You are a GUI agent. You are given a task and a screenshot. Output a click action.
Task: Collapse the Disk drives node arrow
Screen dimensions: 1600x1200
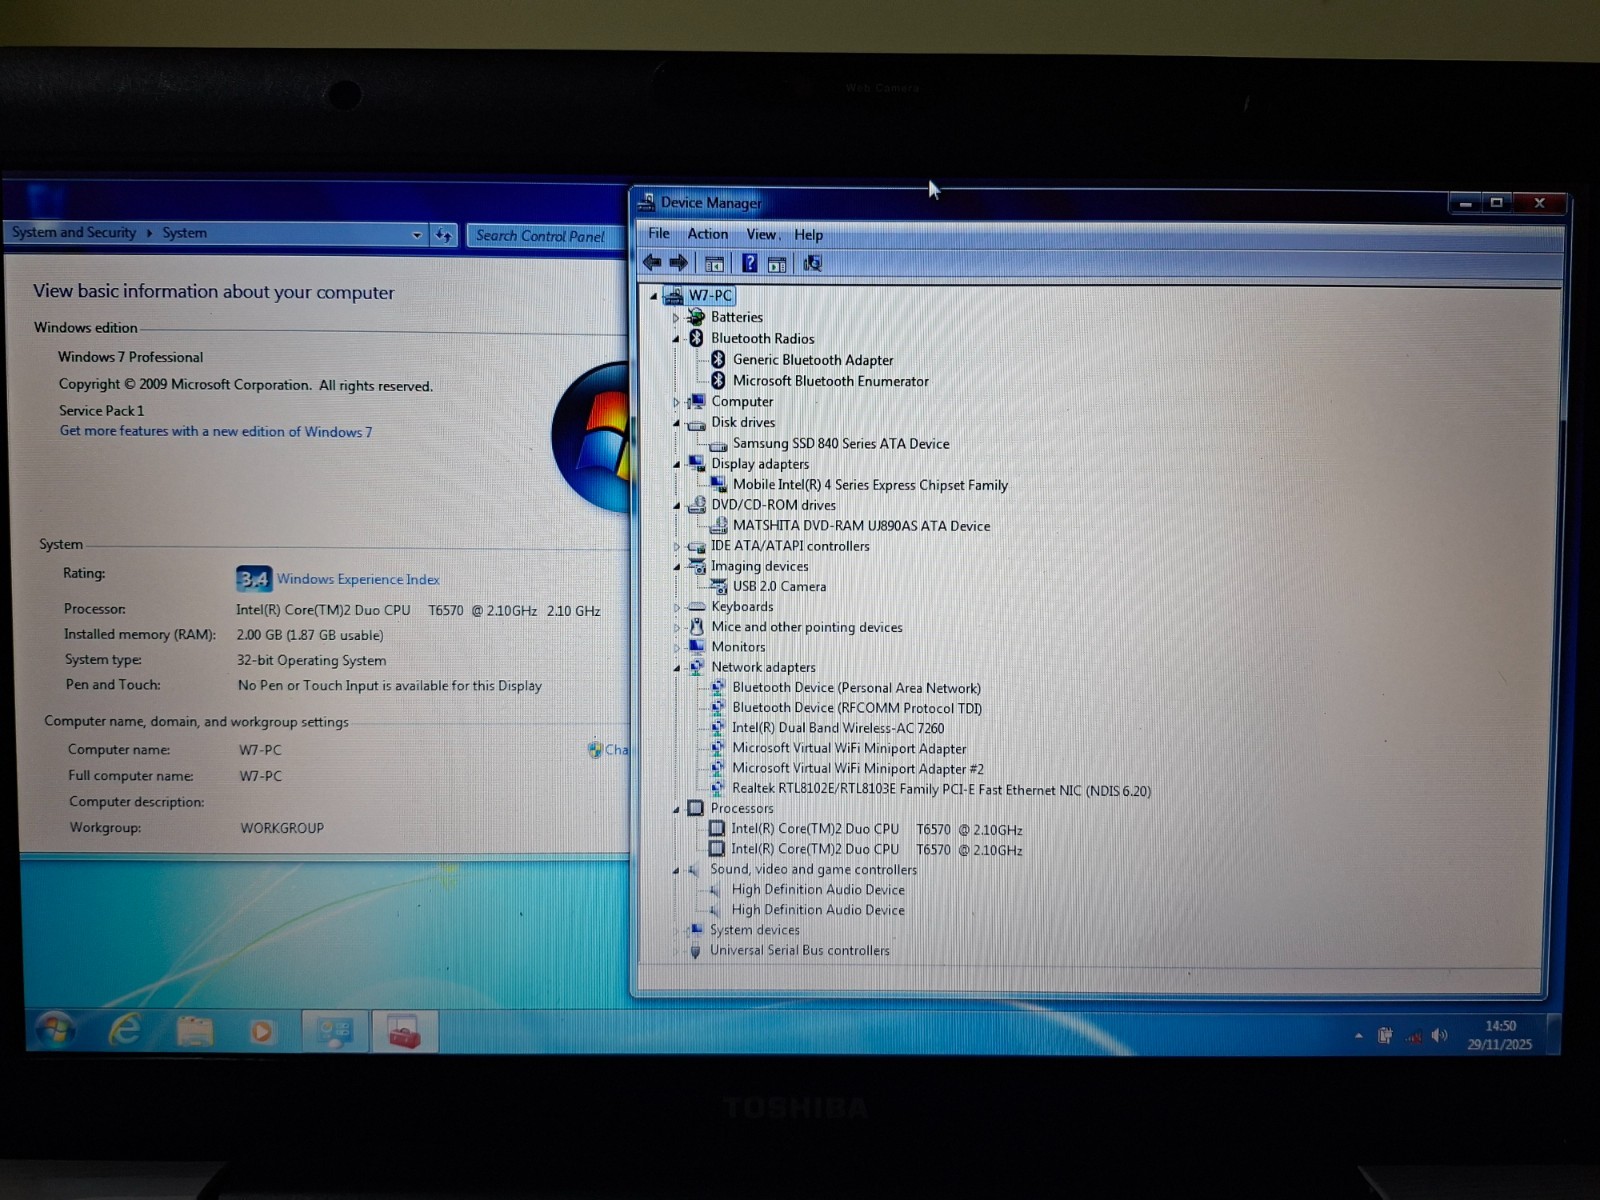[676, 424]
